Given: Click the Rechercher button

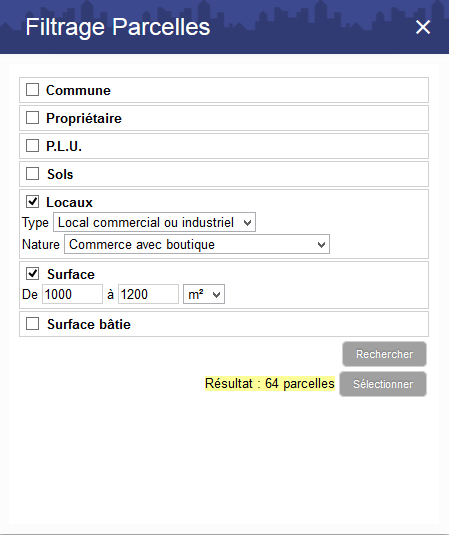Looking at the screenshot, I should pos(385,354).
